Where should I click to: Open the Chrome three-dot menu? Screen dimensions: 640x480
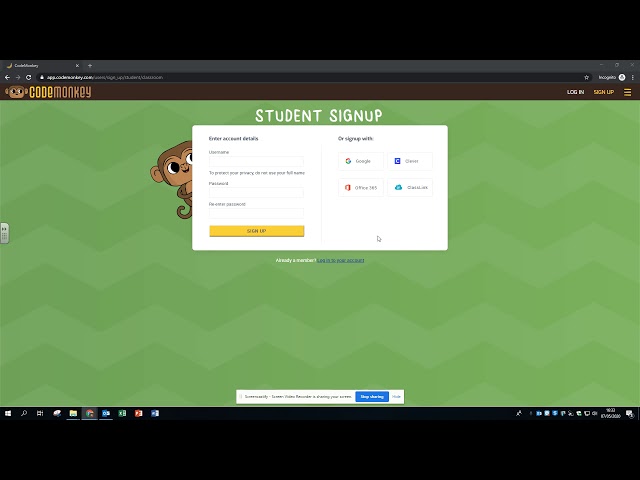coord(633,77)
